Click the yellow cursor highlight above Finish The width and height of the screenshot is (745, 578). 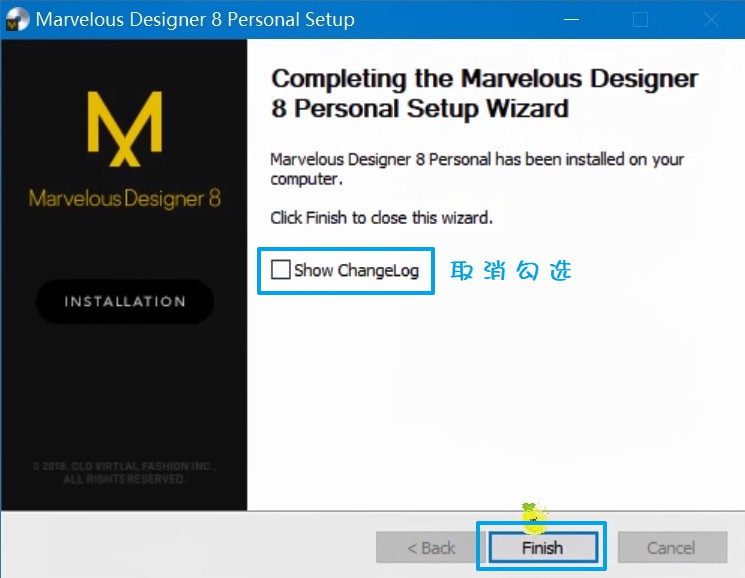(x=535, y=518)
